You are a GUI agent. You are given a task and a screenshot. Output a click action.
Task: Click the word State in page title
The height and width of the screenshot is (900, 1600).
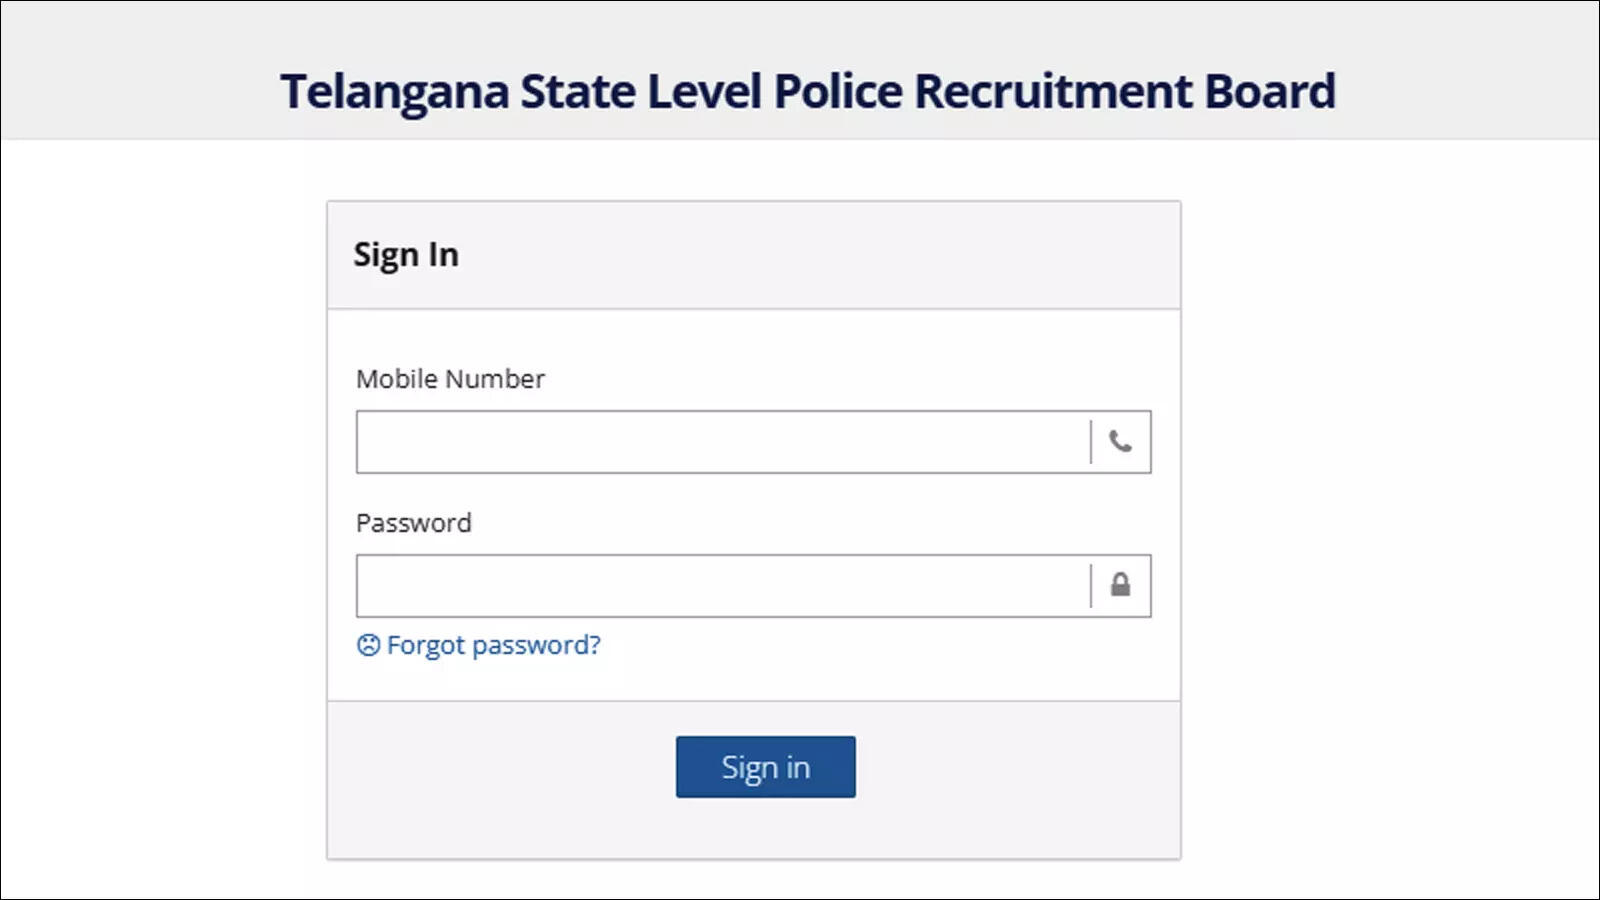click(x=578, y=91)
